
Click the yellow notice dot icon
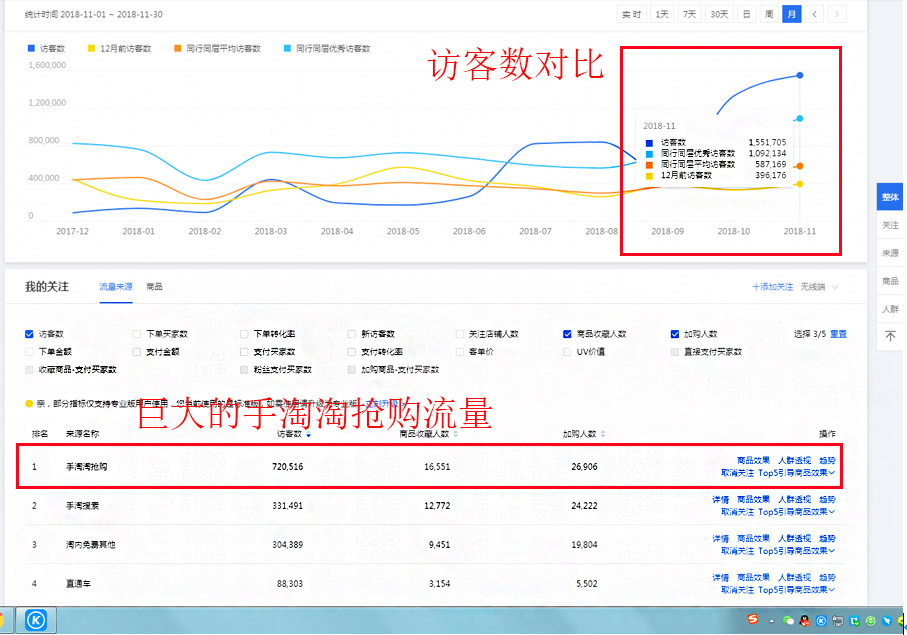27,403
